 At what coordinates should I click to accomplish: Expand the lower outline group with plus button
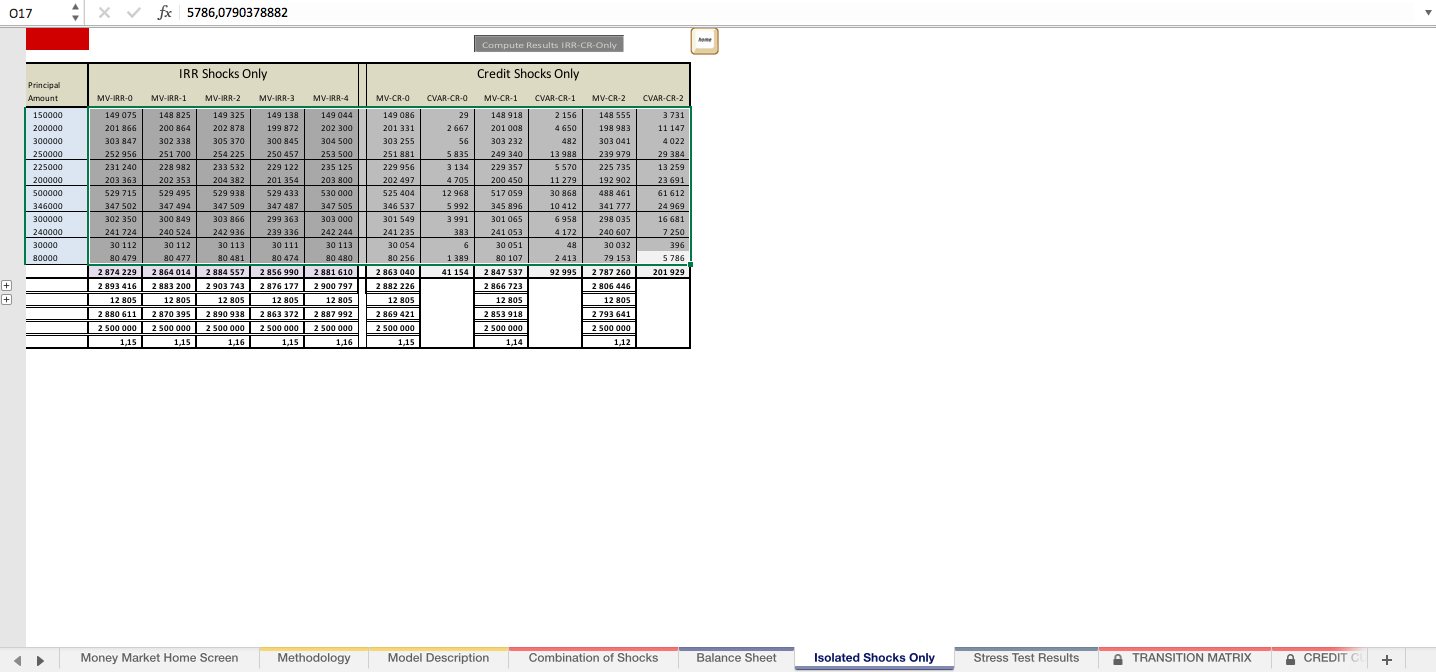[x=7, y=299]
